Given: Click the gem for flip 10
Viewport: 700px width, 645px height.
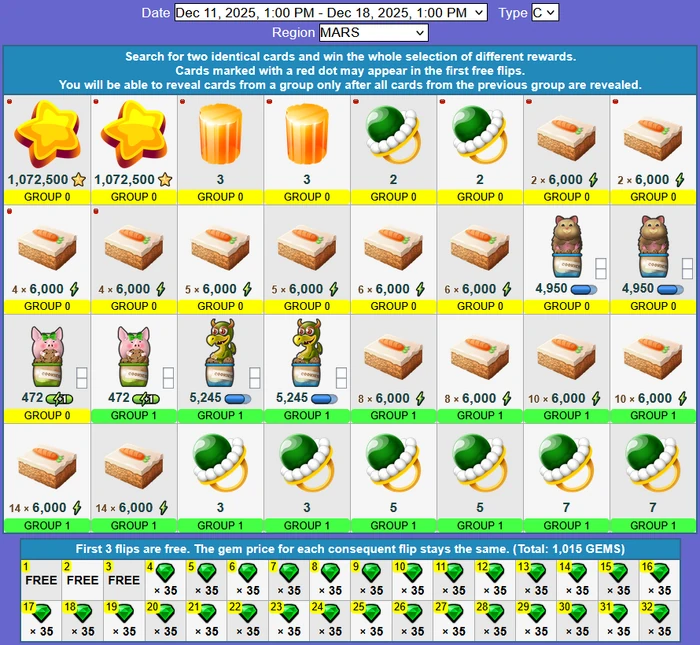Looking at the screenshot, I should pos(413,573).
